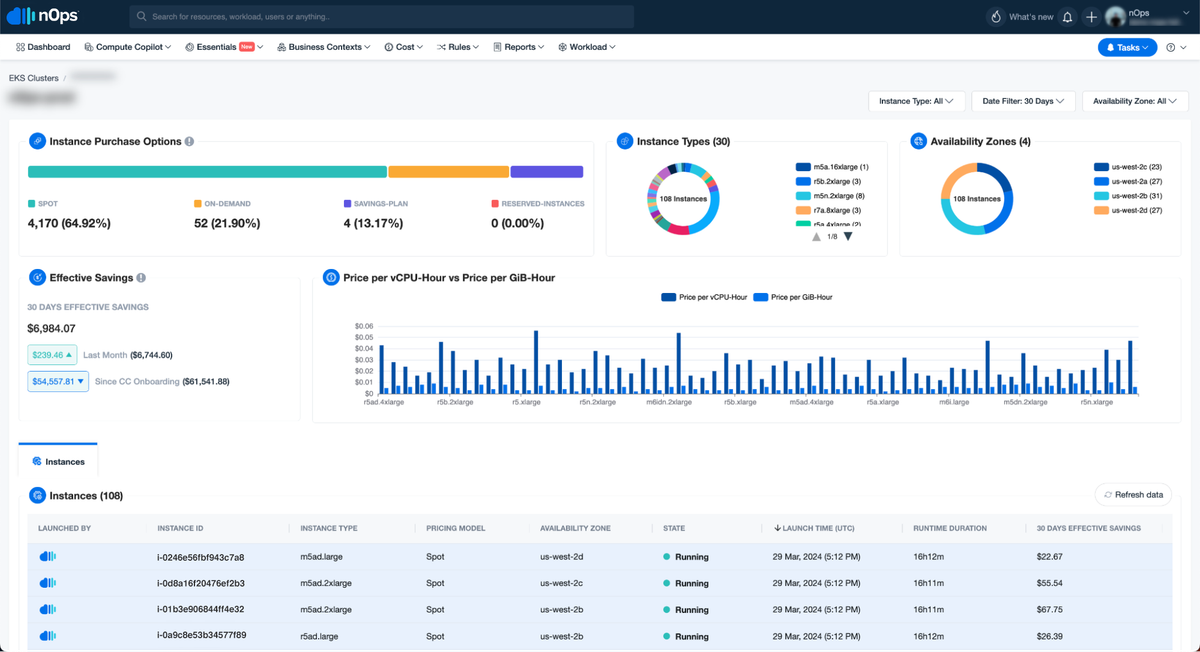Open the Date Filter: 30 Days dropdown
The image size is (1200, 652).
(x=1023, y=101)
